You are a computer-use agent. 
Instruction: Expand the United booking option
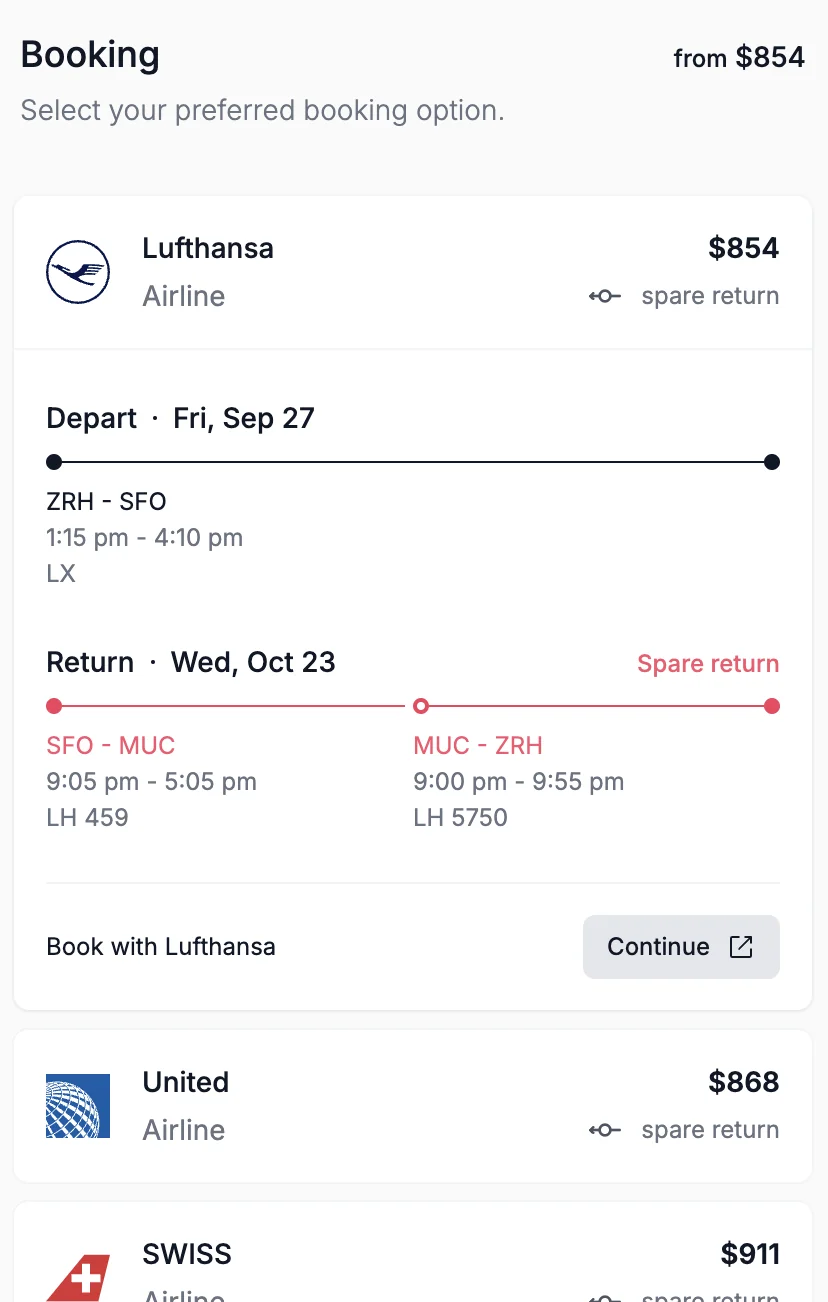412,1106
